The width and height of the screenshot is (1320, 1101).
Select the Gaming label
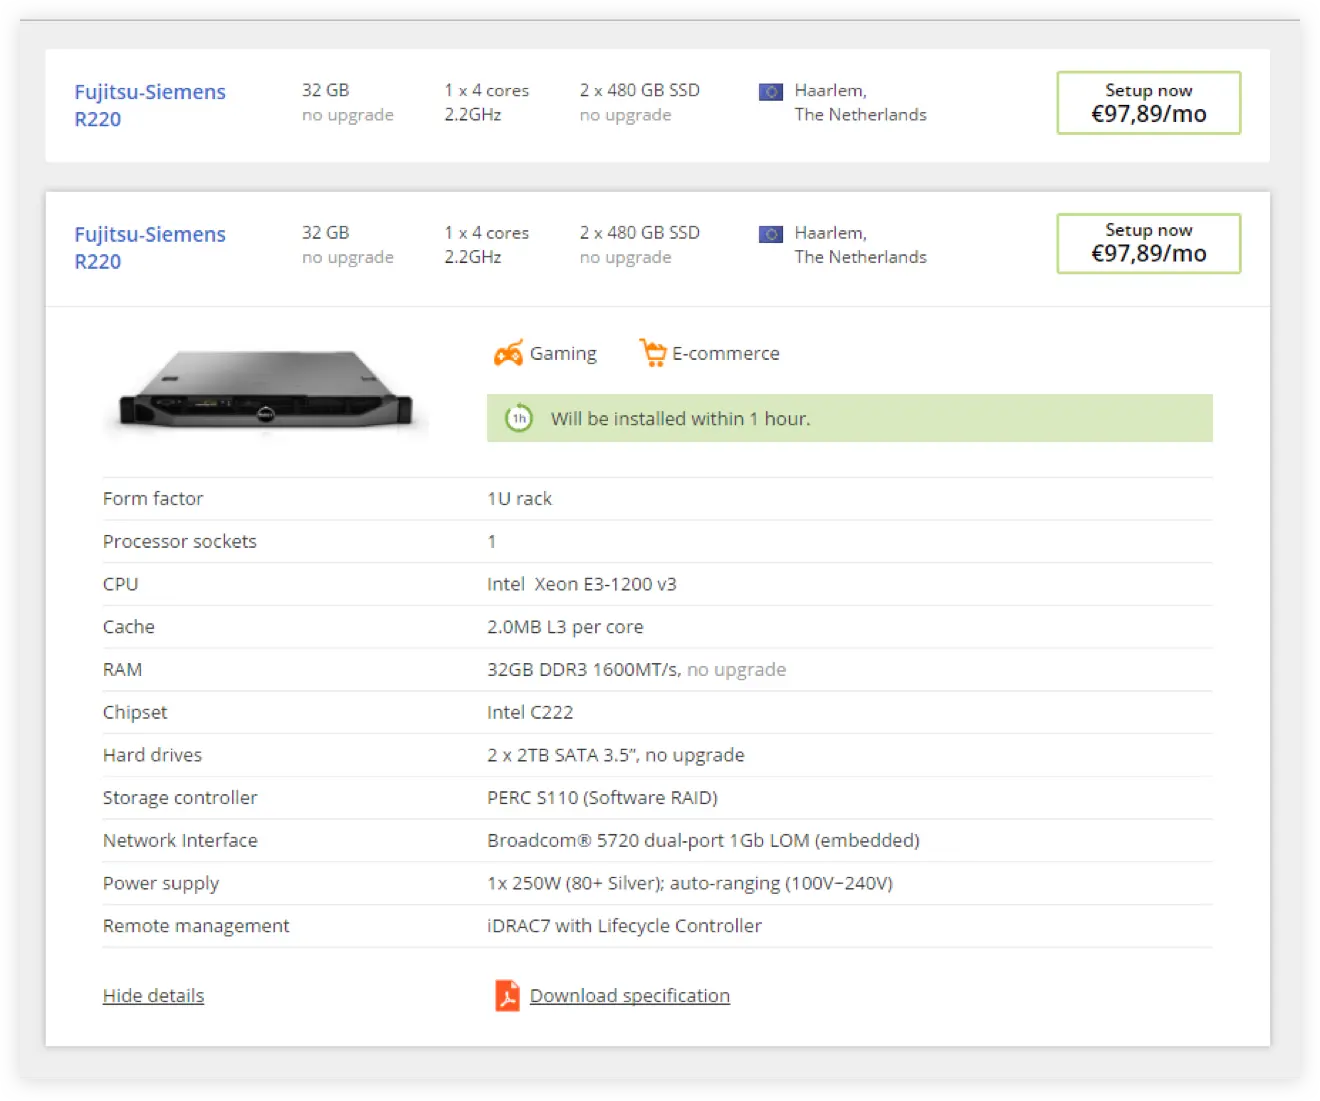point(563,353)
